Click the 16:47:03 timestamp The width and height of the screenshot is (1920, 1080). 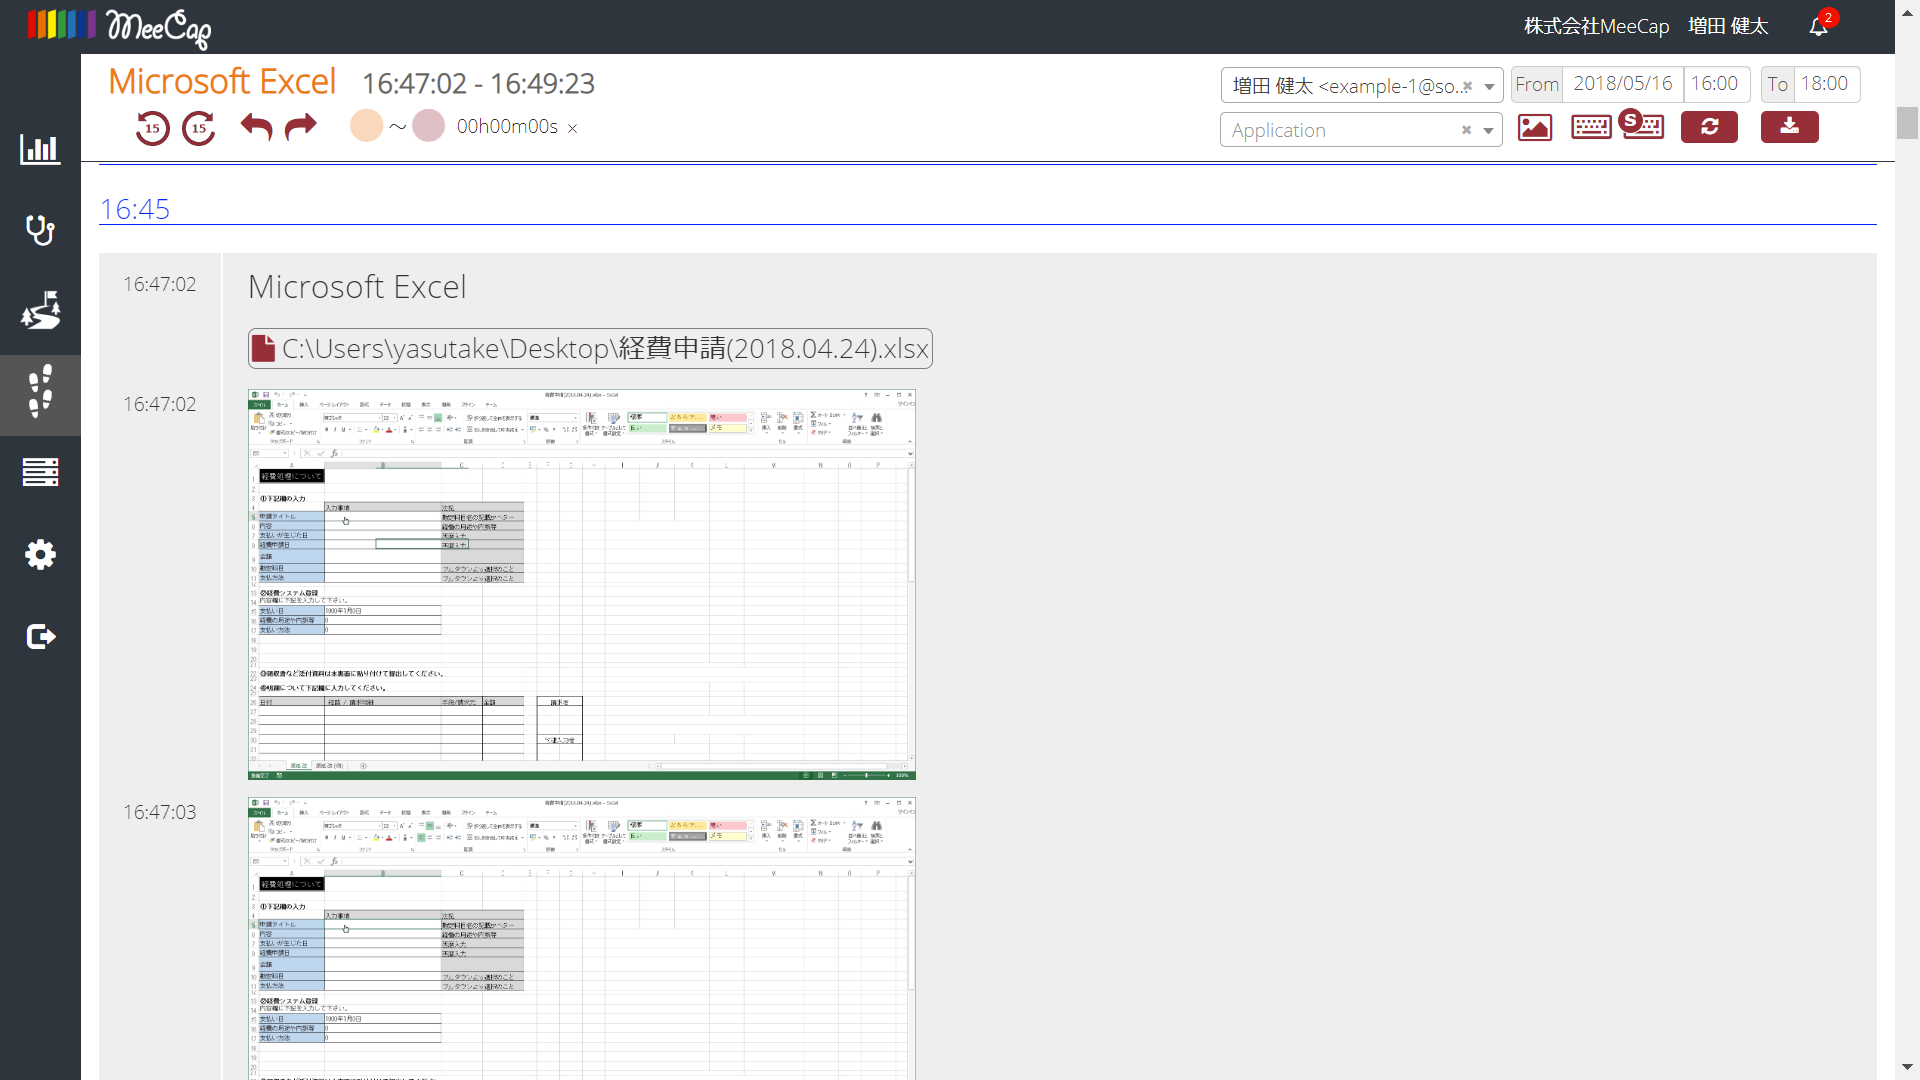160,812
